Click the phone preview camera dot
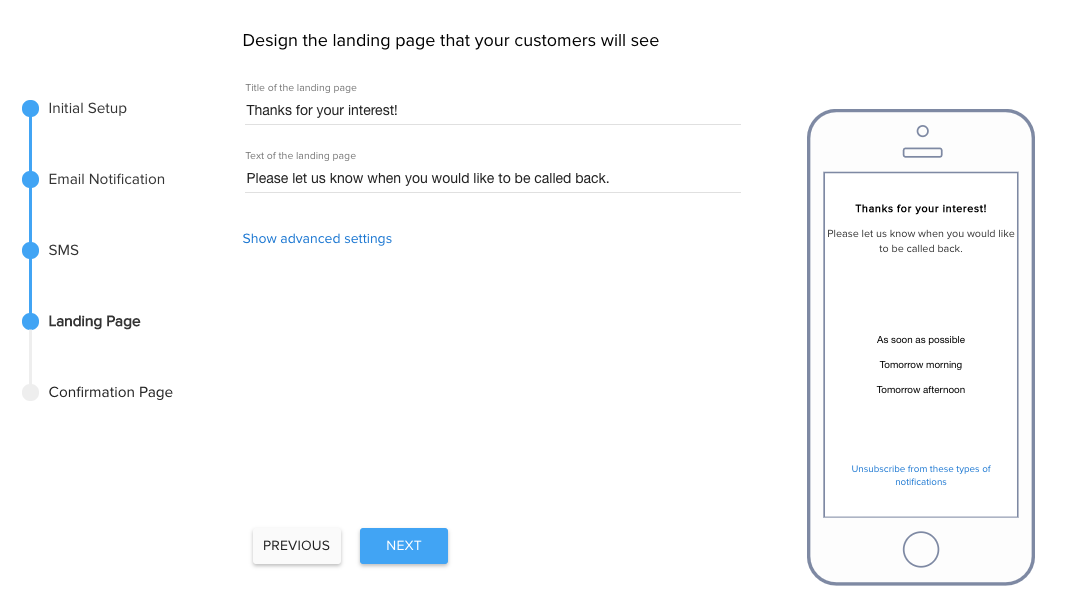1088x610 pixels. pyautogui.click(x=922, y=131)
